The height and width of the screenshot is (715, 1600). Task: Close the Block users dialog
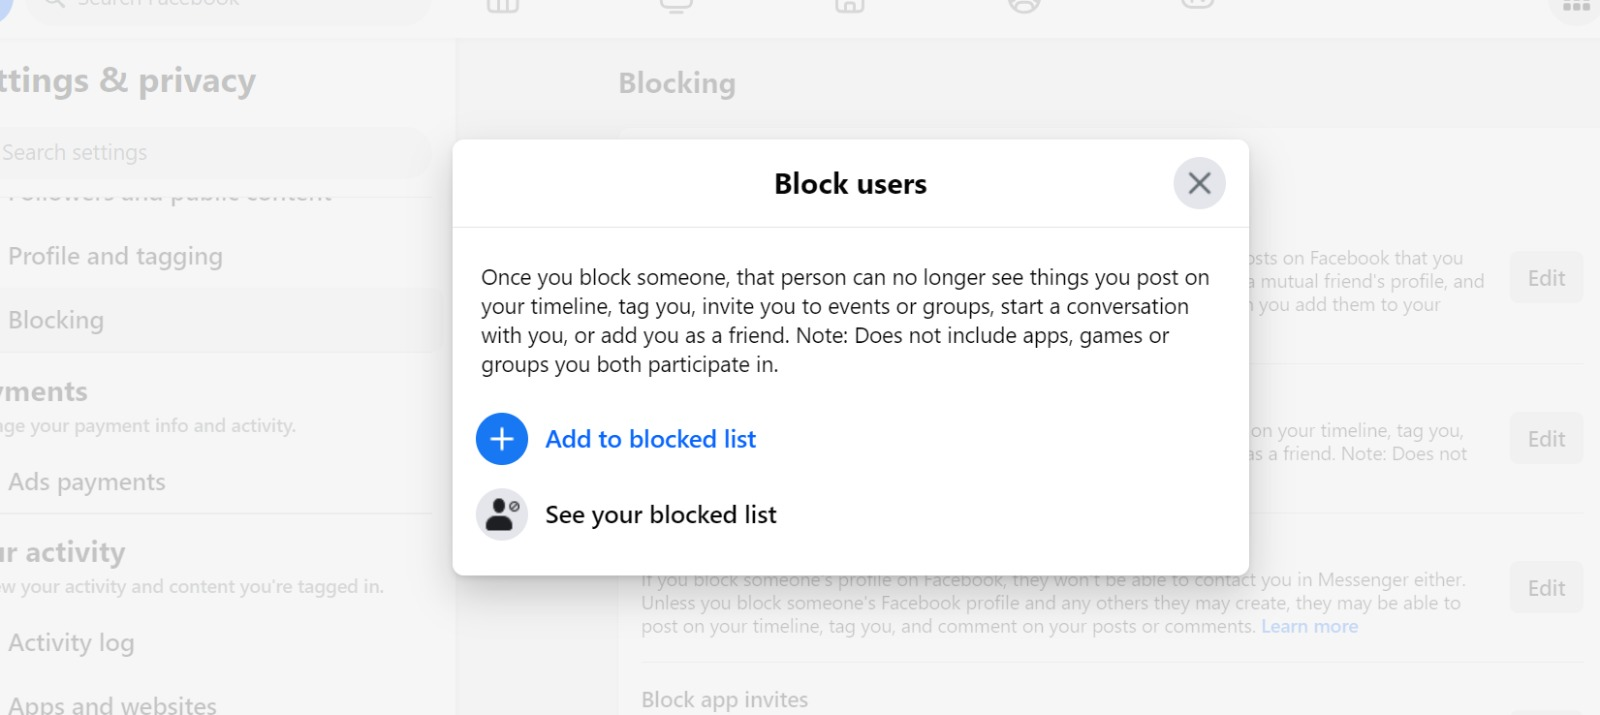click(1199, 183)
